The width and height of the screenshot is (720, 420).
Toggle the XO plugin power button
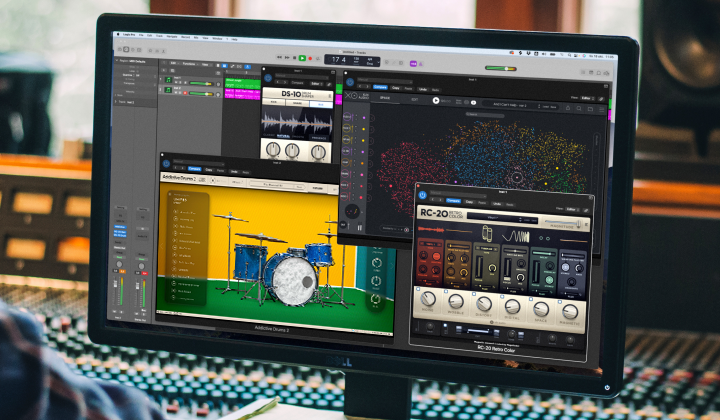[x=350, y=82]
